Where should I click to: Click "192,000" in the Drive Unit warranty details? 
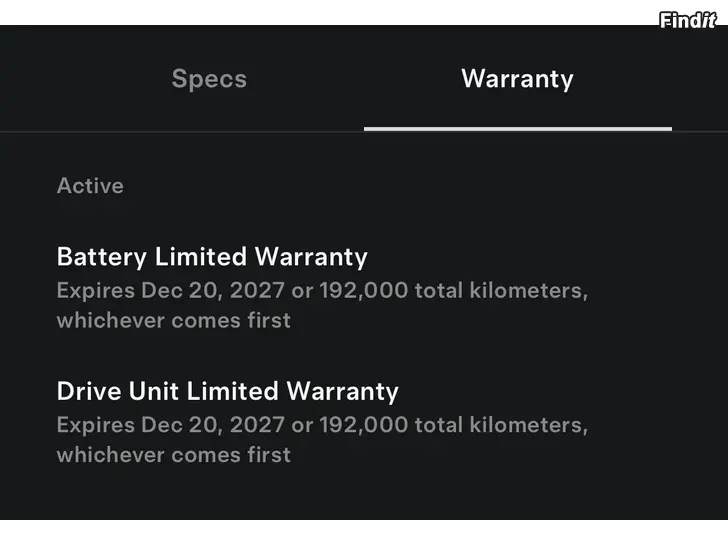(x=364, y=425)
